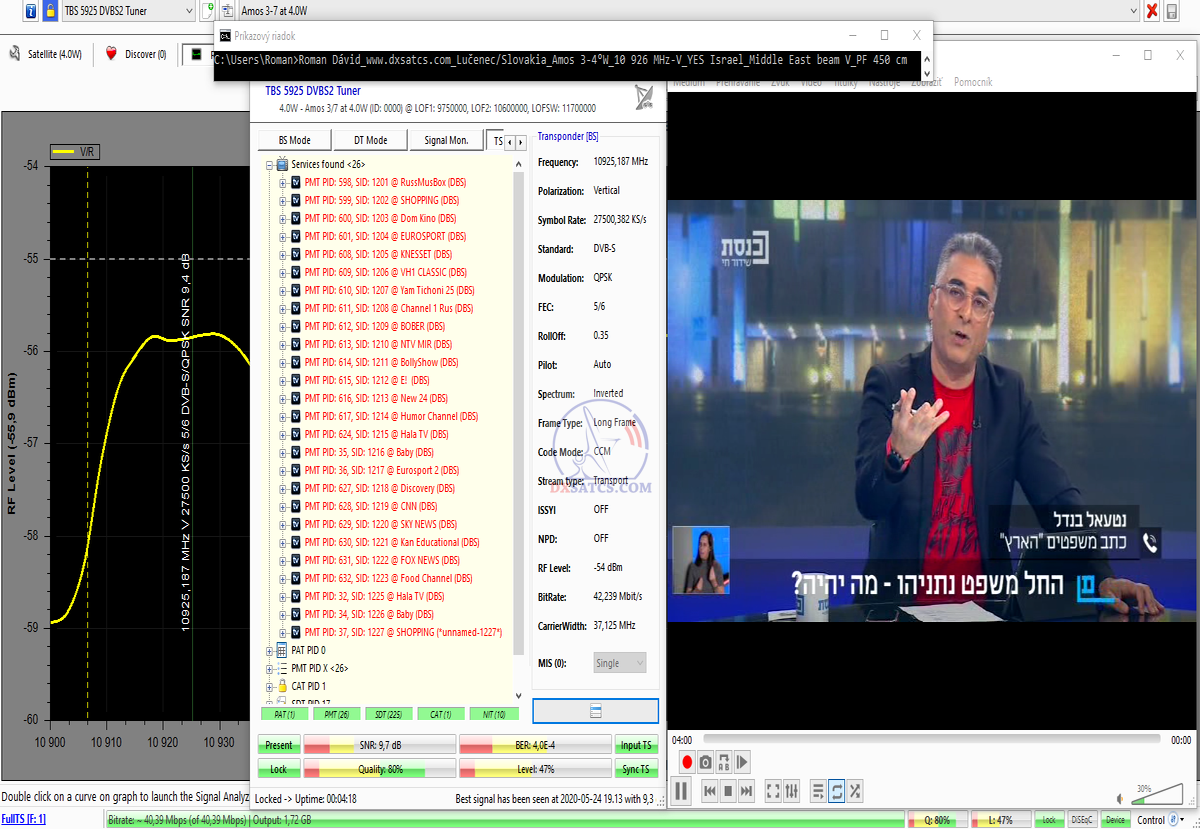The width and height of the screenshot is (1200, 829).
Task: Stop video playback
Action: coord(729,791)
